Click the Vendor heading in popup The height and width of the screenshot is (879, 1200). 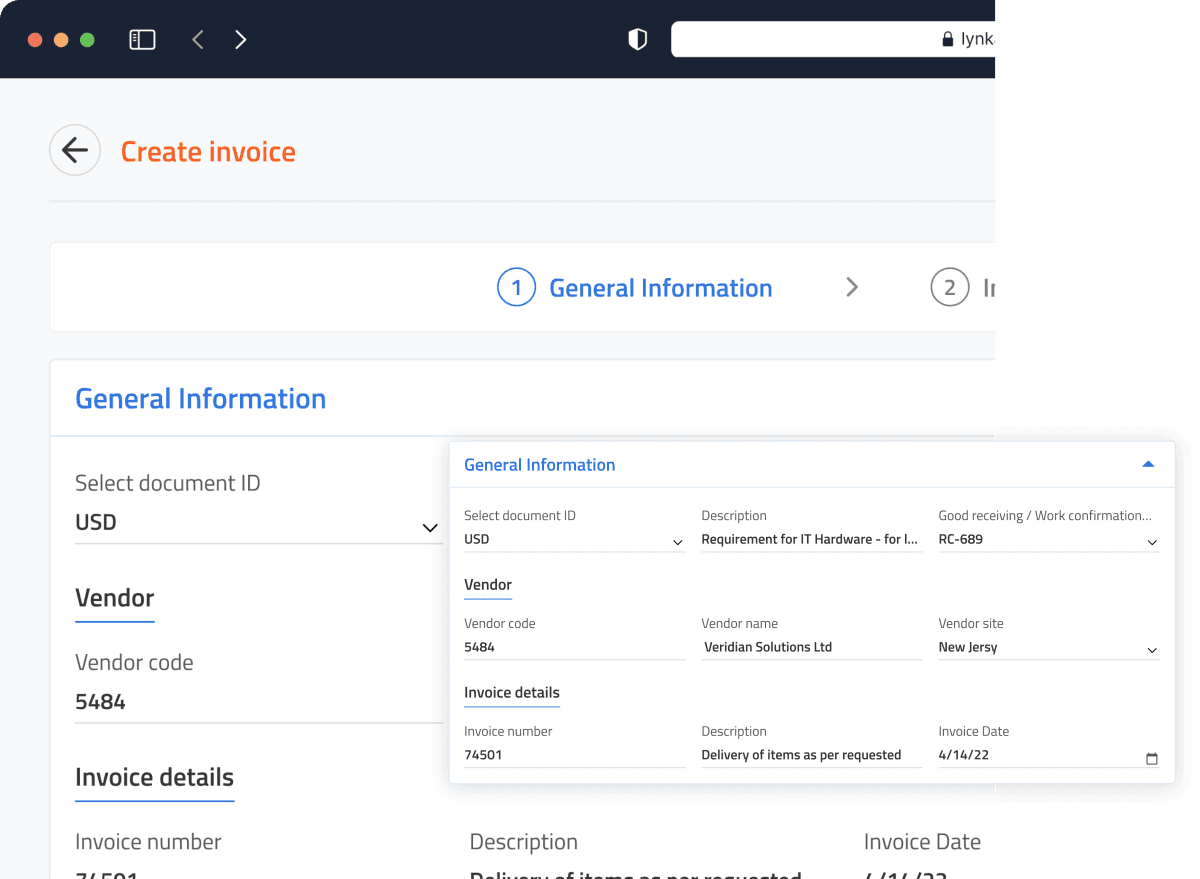click(x=488, y=585)
